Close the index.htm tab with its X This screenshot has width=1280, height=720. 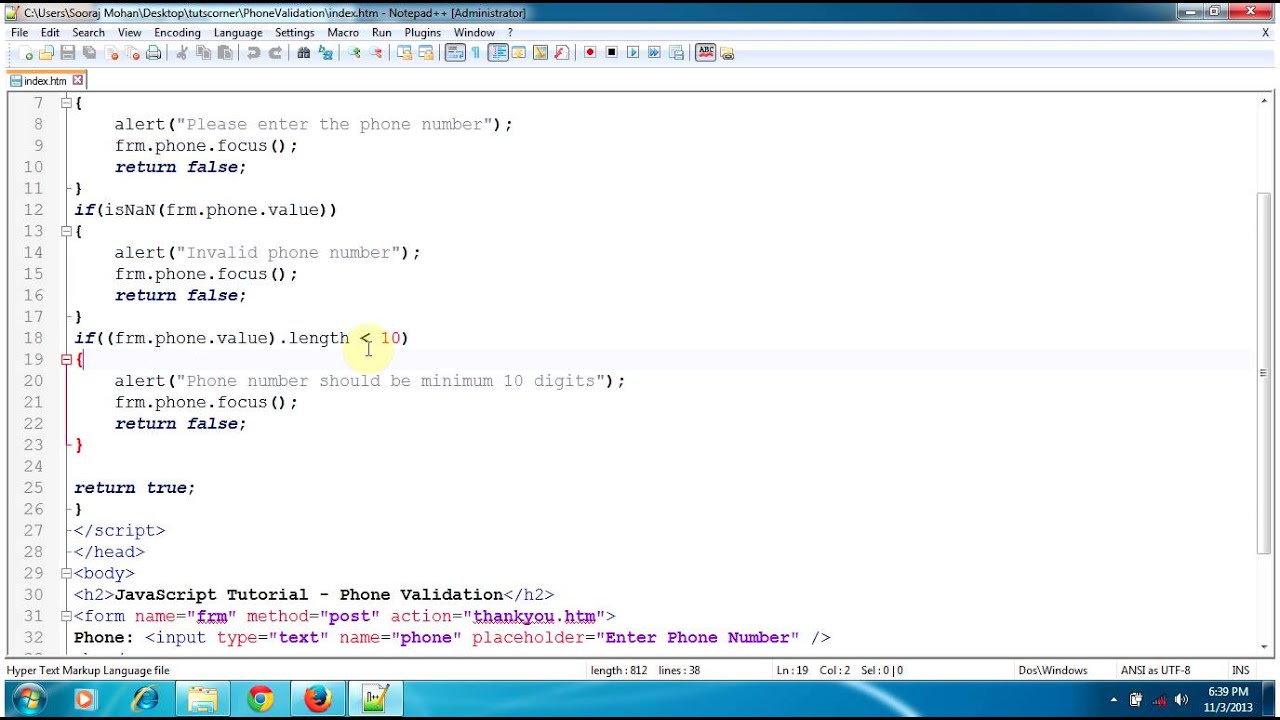point(78,81)
